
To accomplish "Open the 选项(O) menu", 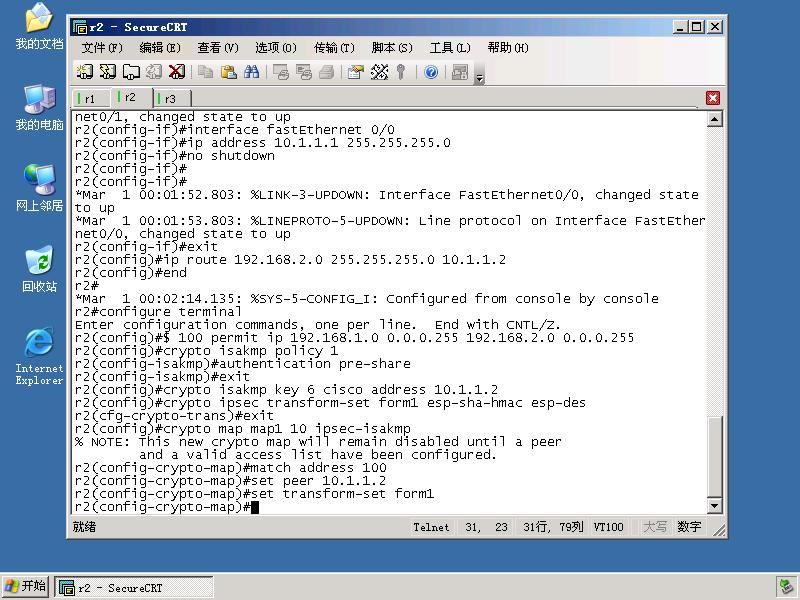I will (x=276, y=48).
